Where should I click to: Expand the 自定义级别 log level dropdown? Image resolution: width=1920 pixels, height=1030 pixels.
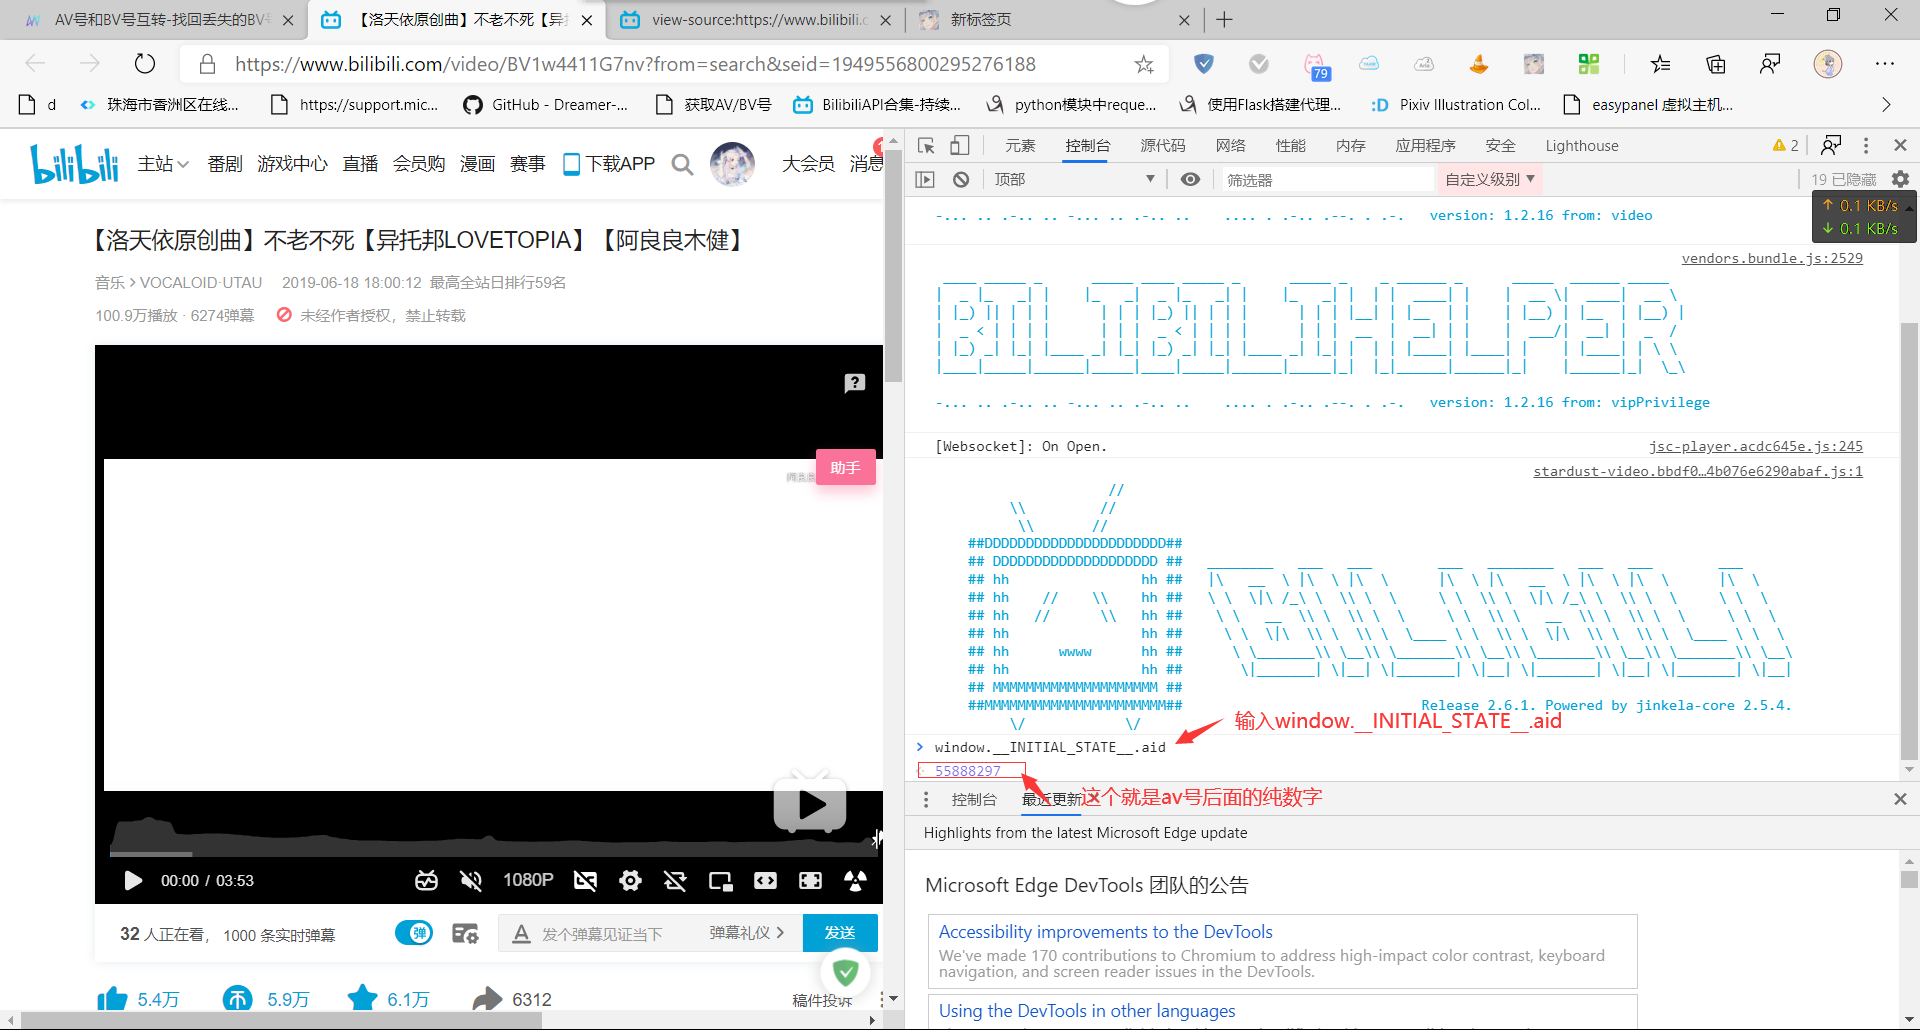click(x=1489, y=179)
